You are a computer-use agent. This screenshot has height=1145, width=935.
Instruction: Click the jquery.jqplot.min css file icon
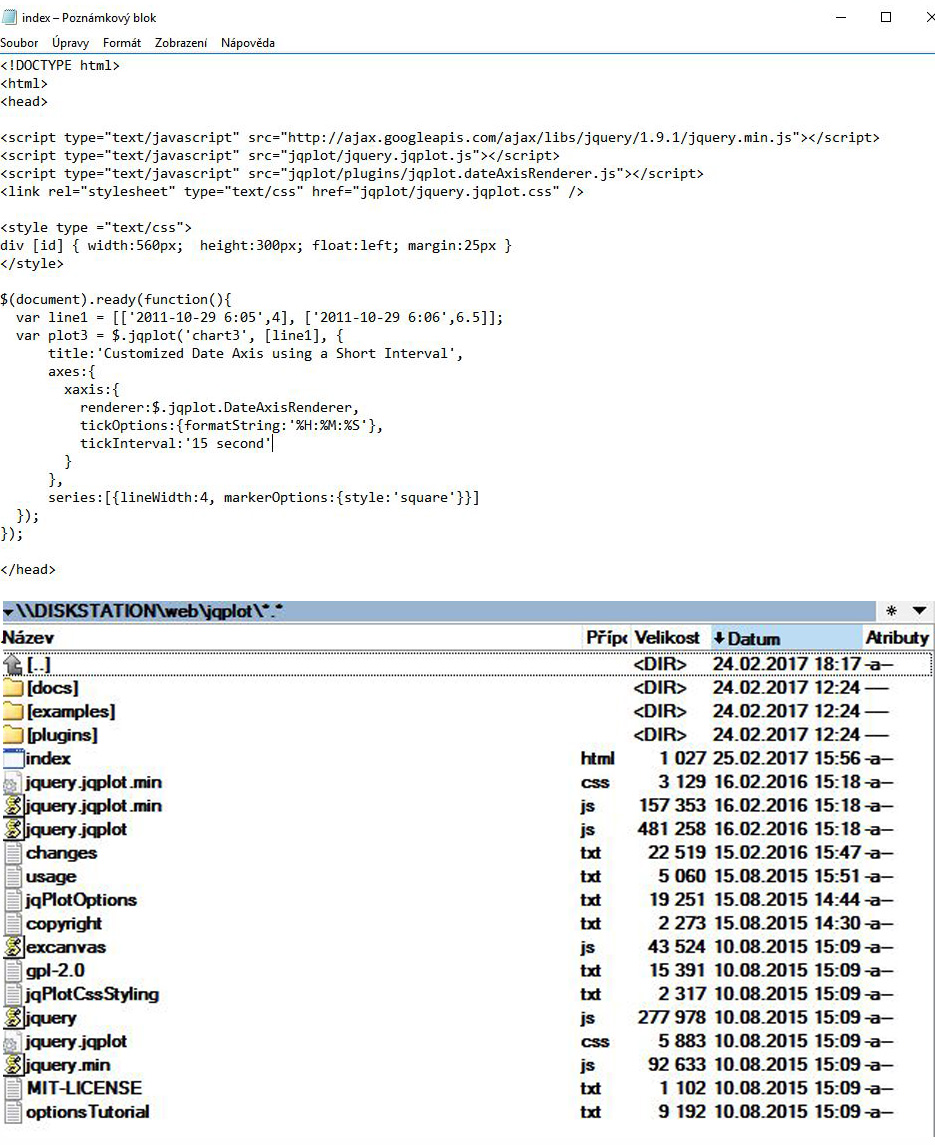pos(11,785)
